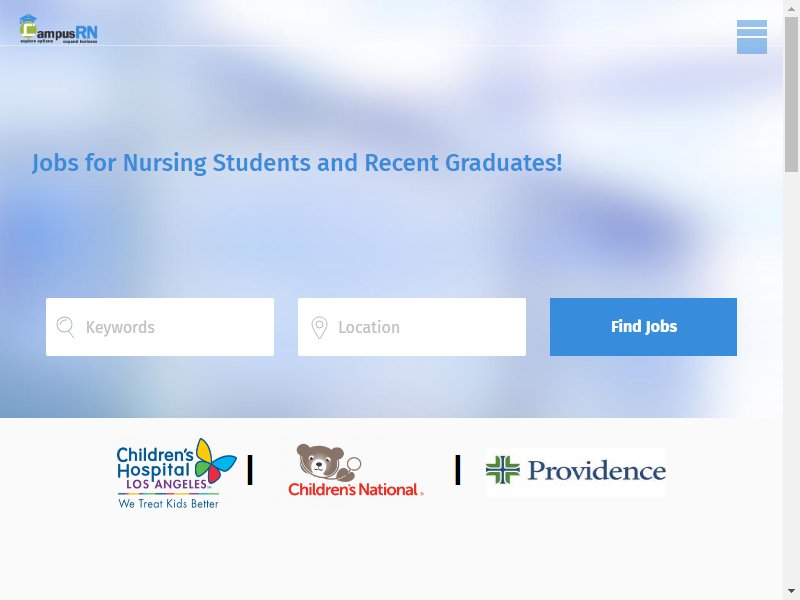Click the colorful butterfly icon
The image size is (800, 600).
pyautogui.click(x=216, y=460)
